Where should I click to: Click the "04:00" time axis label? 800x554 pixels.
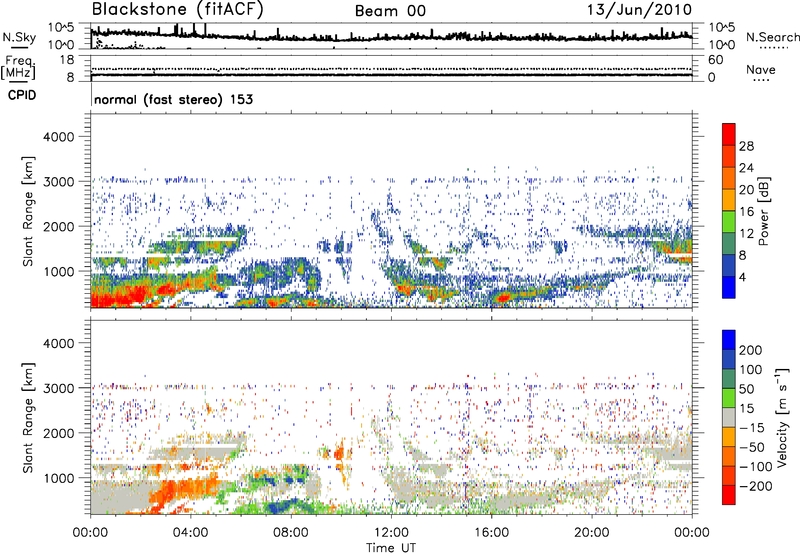[x=190, y=533]
